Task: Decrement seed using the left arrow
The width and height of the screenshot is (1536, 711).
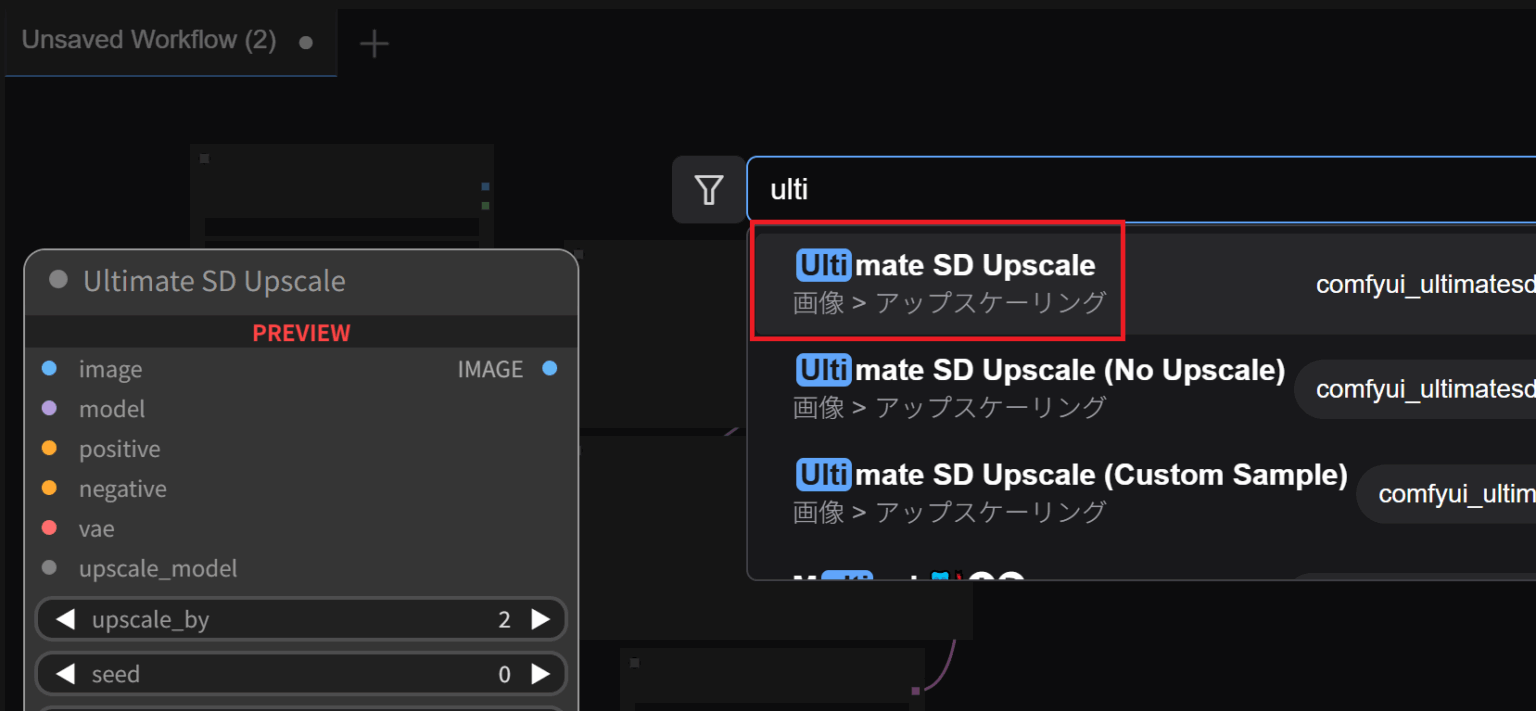Action: (63, 673)
